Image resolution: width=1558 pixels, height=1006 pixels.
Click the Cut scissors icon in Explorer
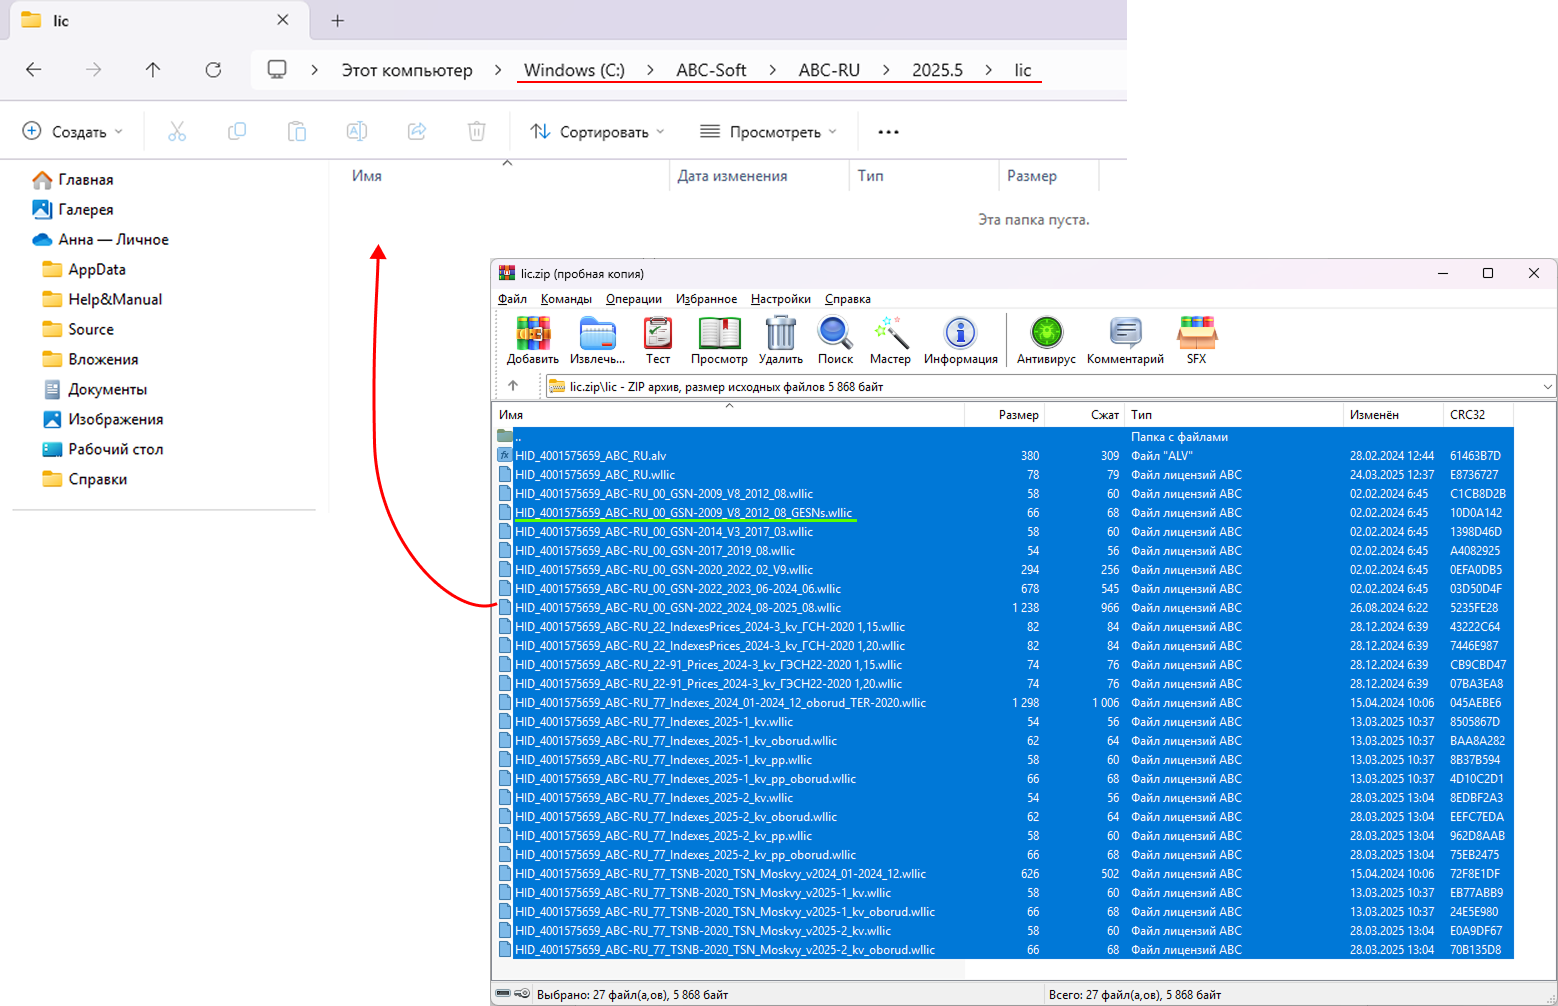click(177, 132)
